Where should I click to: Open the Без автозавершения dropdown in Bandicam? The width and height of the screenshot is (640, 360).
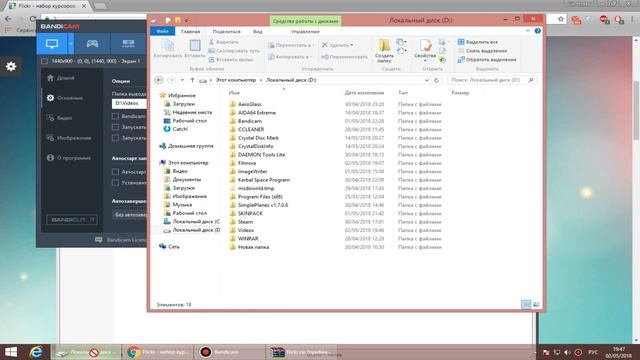click(x=129, y=215)
